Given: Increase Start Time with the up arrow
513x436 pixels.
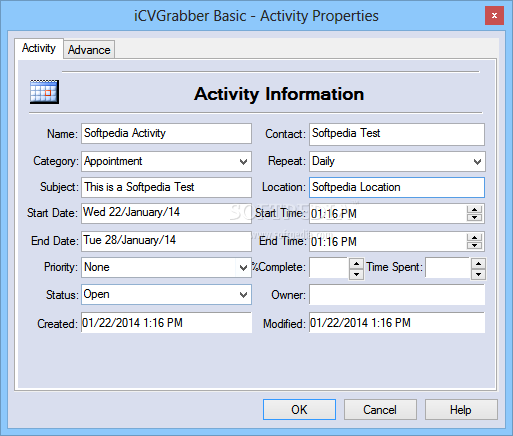Looking at the screenshot, I should (x=474, y=210).
